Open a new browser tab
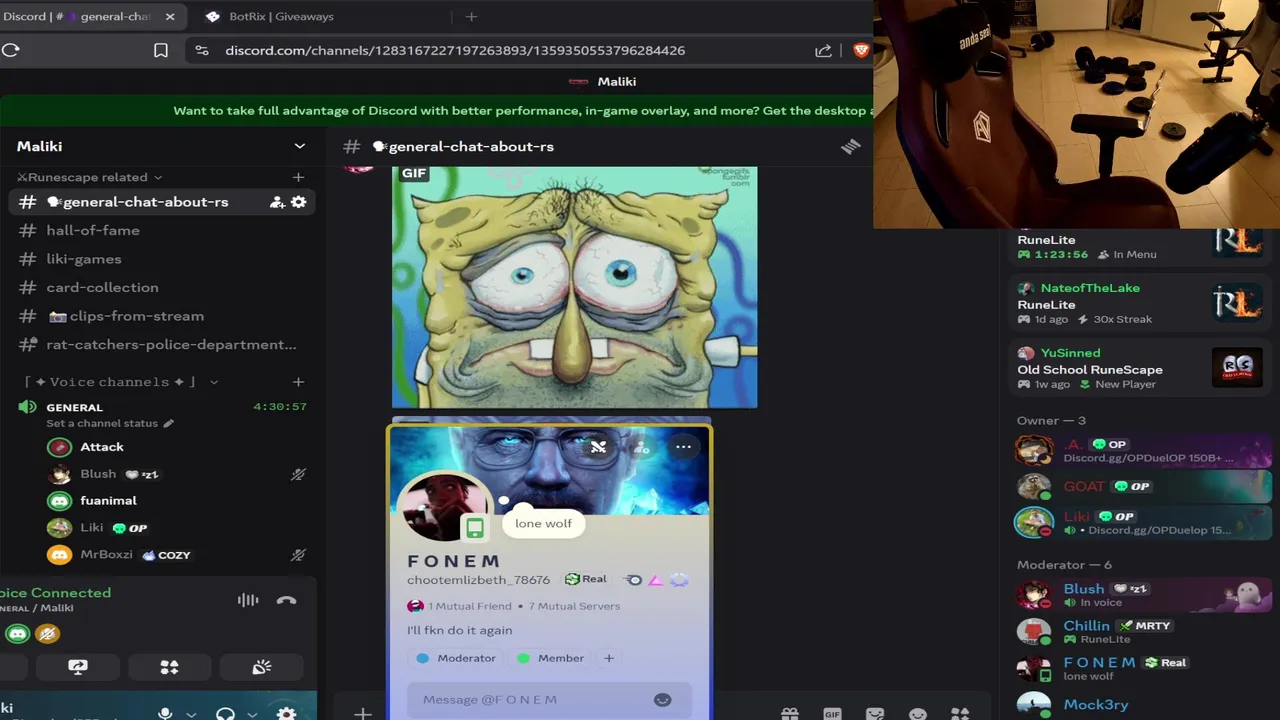This screenshot has height=720, width=1280. tap(471, 16)
